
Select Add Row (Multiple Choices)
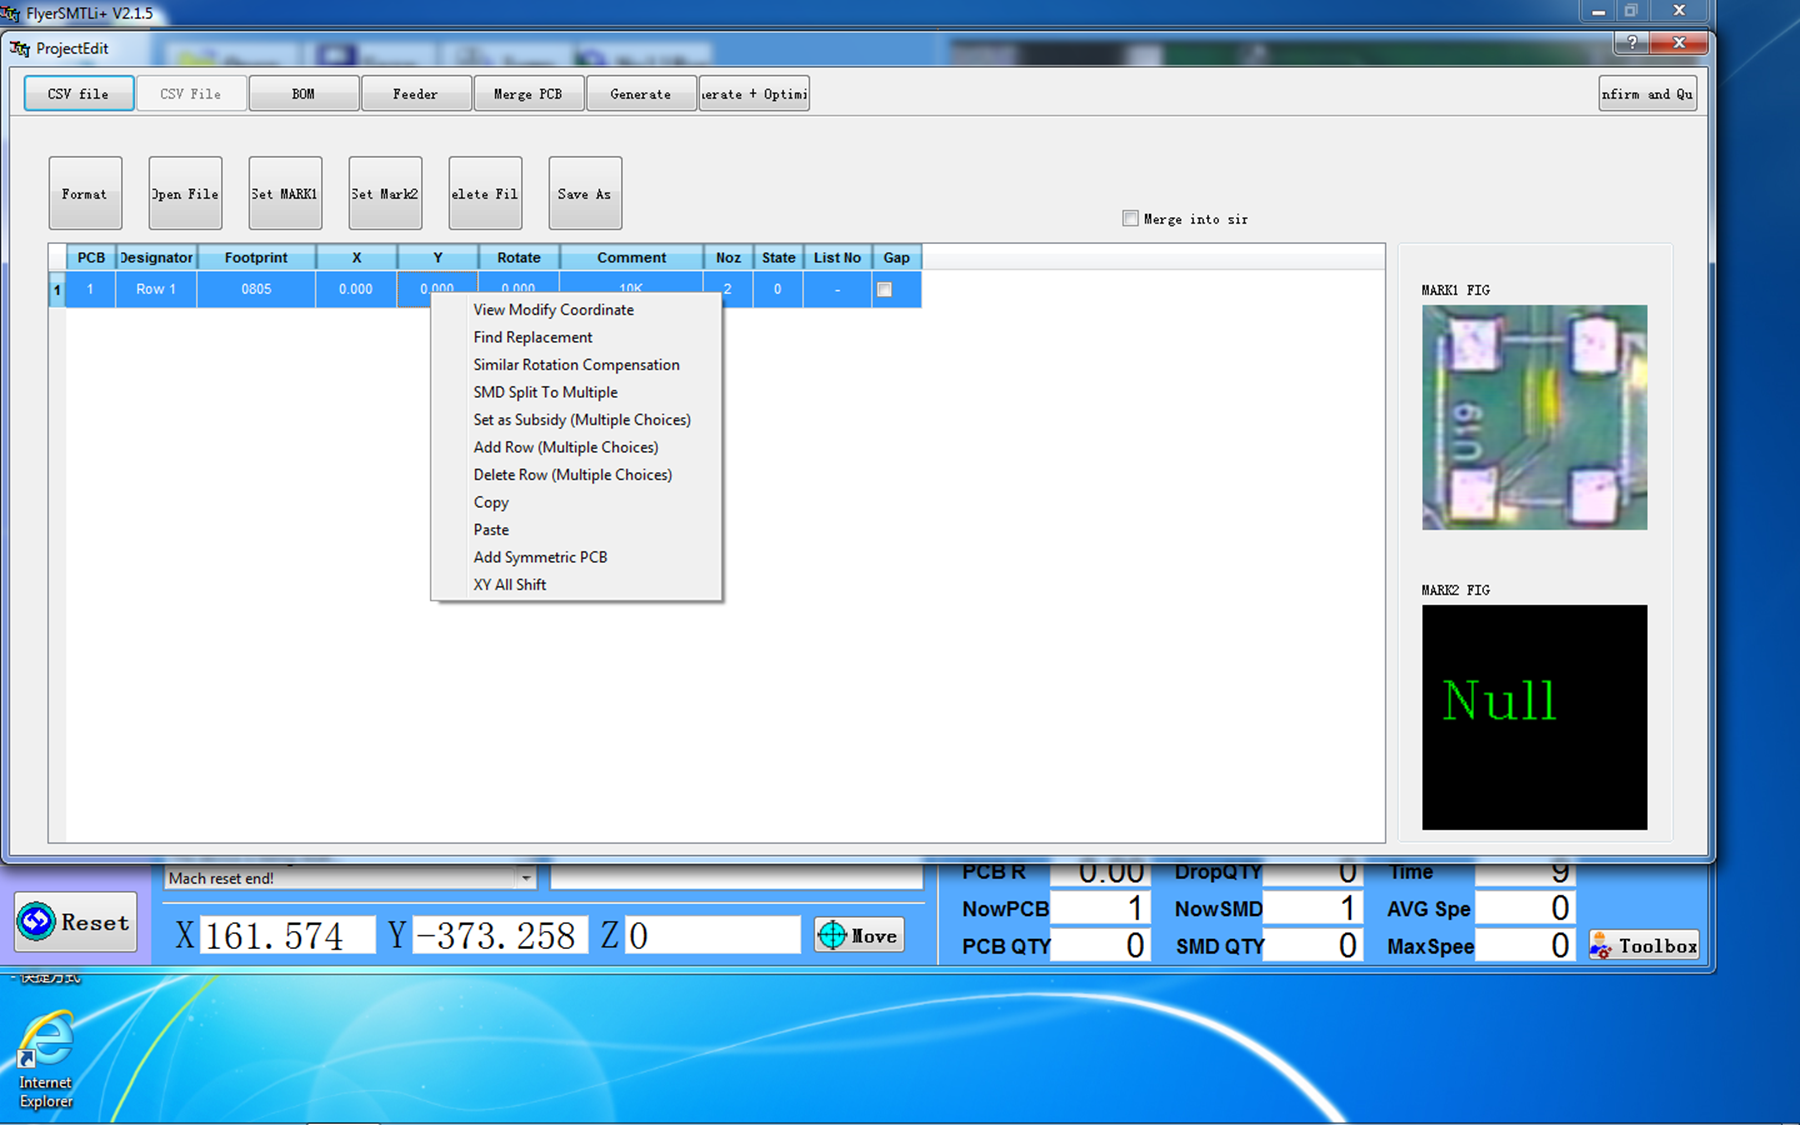[566, 447]
